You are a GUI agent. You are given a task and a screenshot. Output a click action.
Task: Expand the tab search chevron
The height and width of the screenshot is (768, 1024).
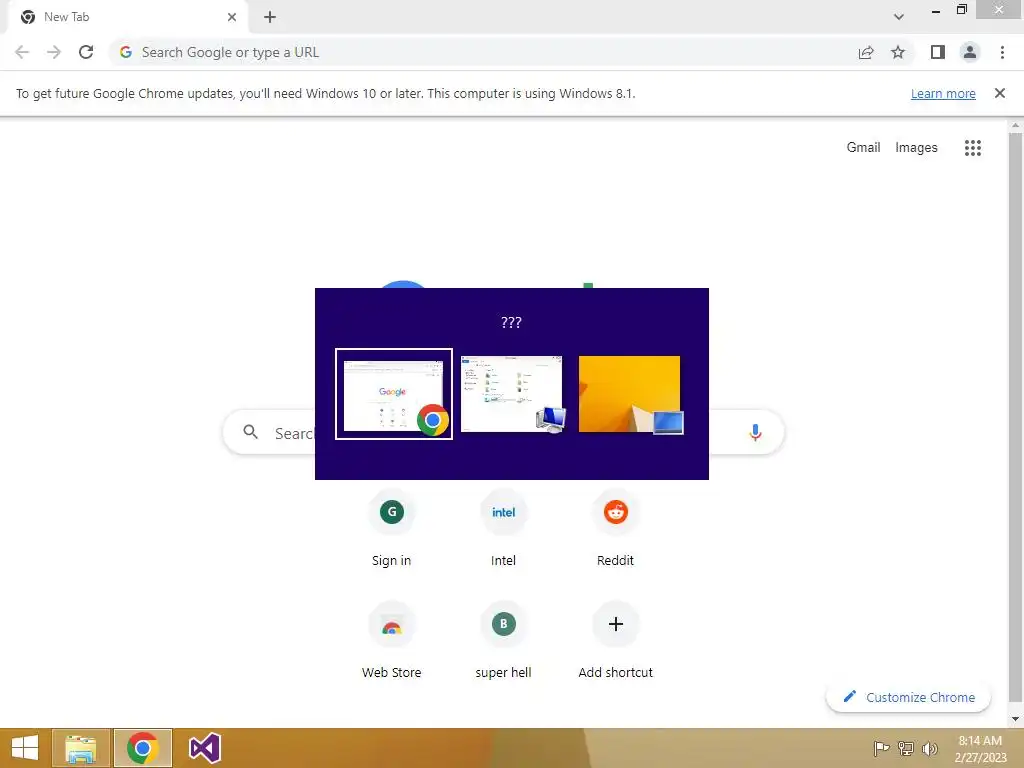click(x=899, y=17)
